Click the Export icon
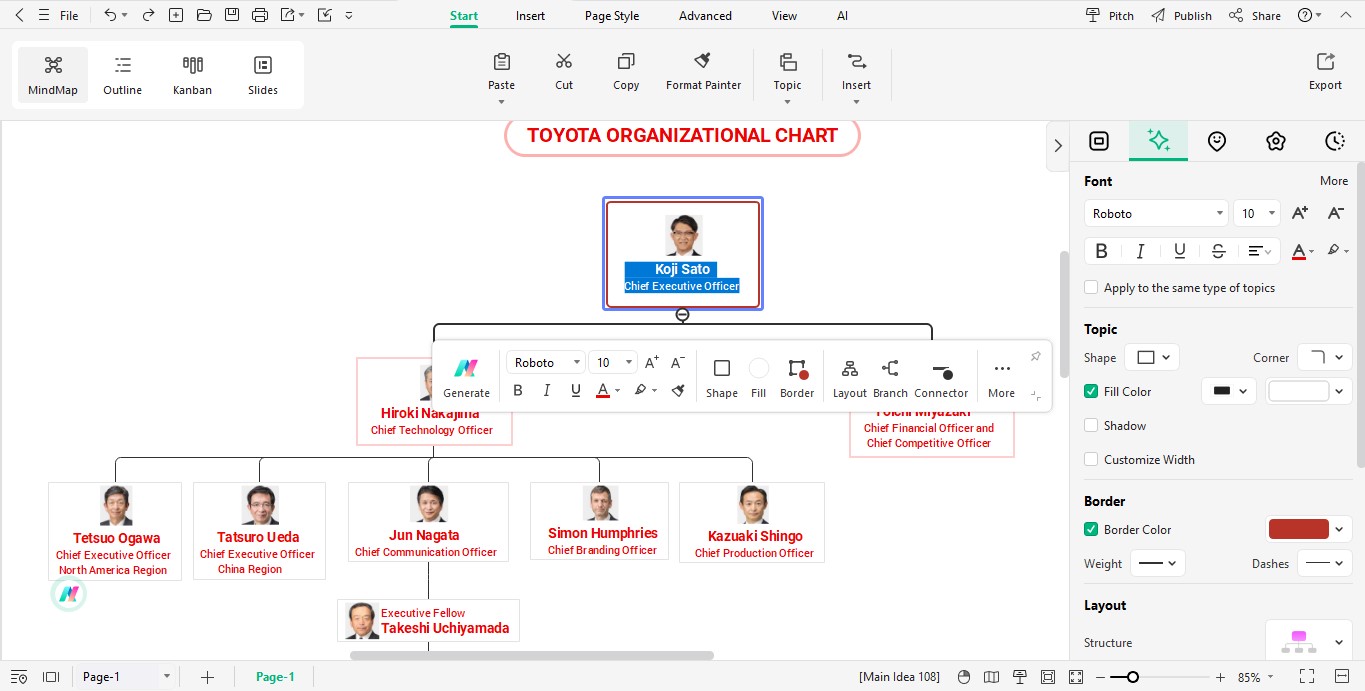Image resolution: width=1365 pixels, height=691 pixels. [x=1325, y=62]
